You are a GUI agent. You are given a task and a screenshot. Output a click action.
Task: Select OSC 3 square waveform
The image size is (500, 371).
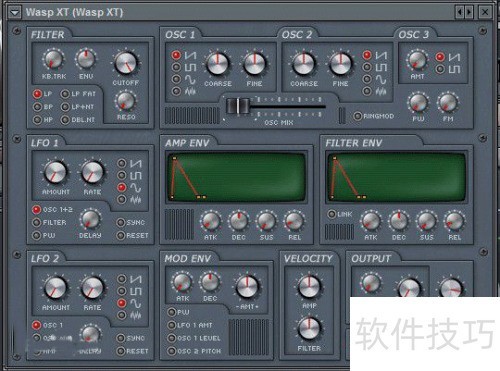440,69
